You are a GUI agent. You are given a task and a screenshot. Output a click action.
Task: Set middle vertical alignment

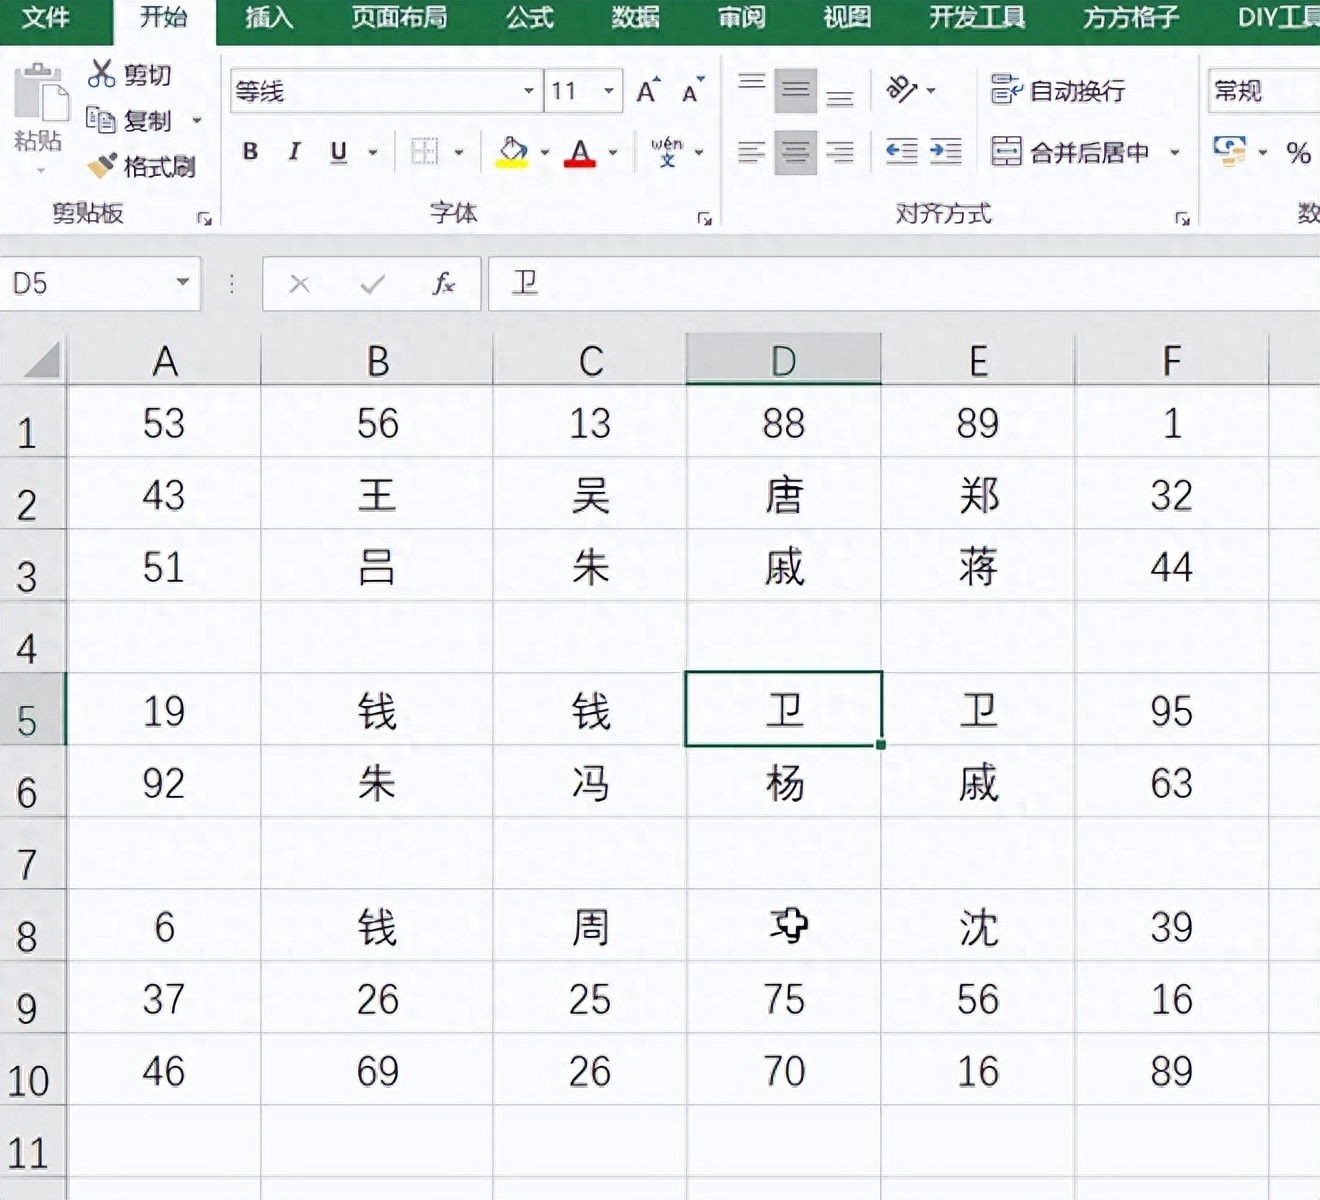796,91
